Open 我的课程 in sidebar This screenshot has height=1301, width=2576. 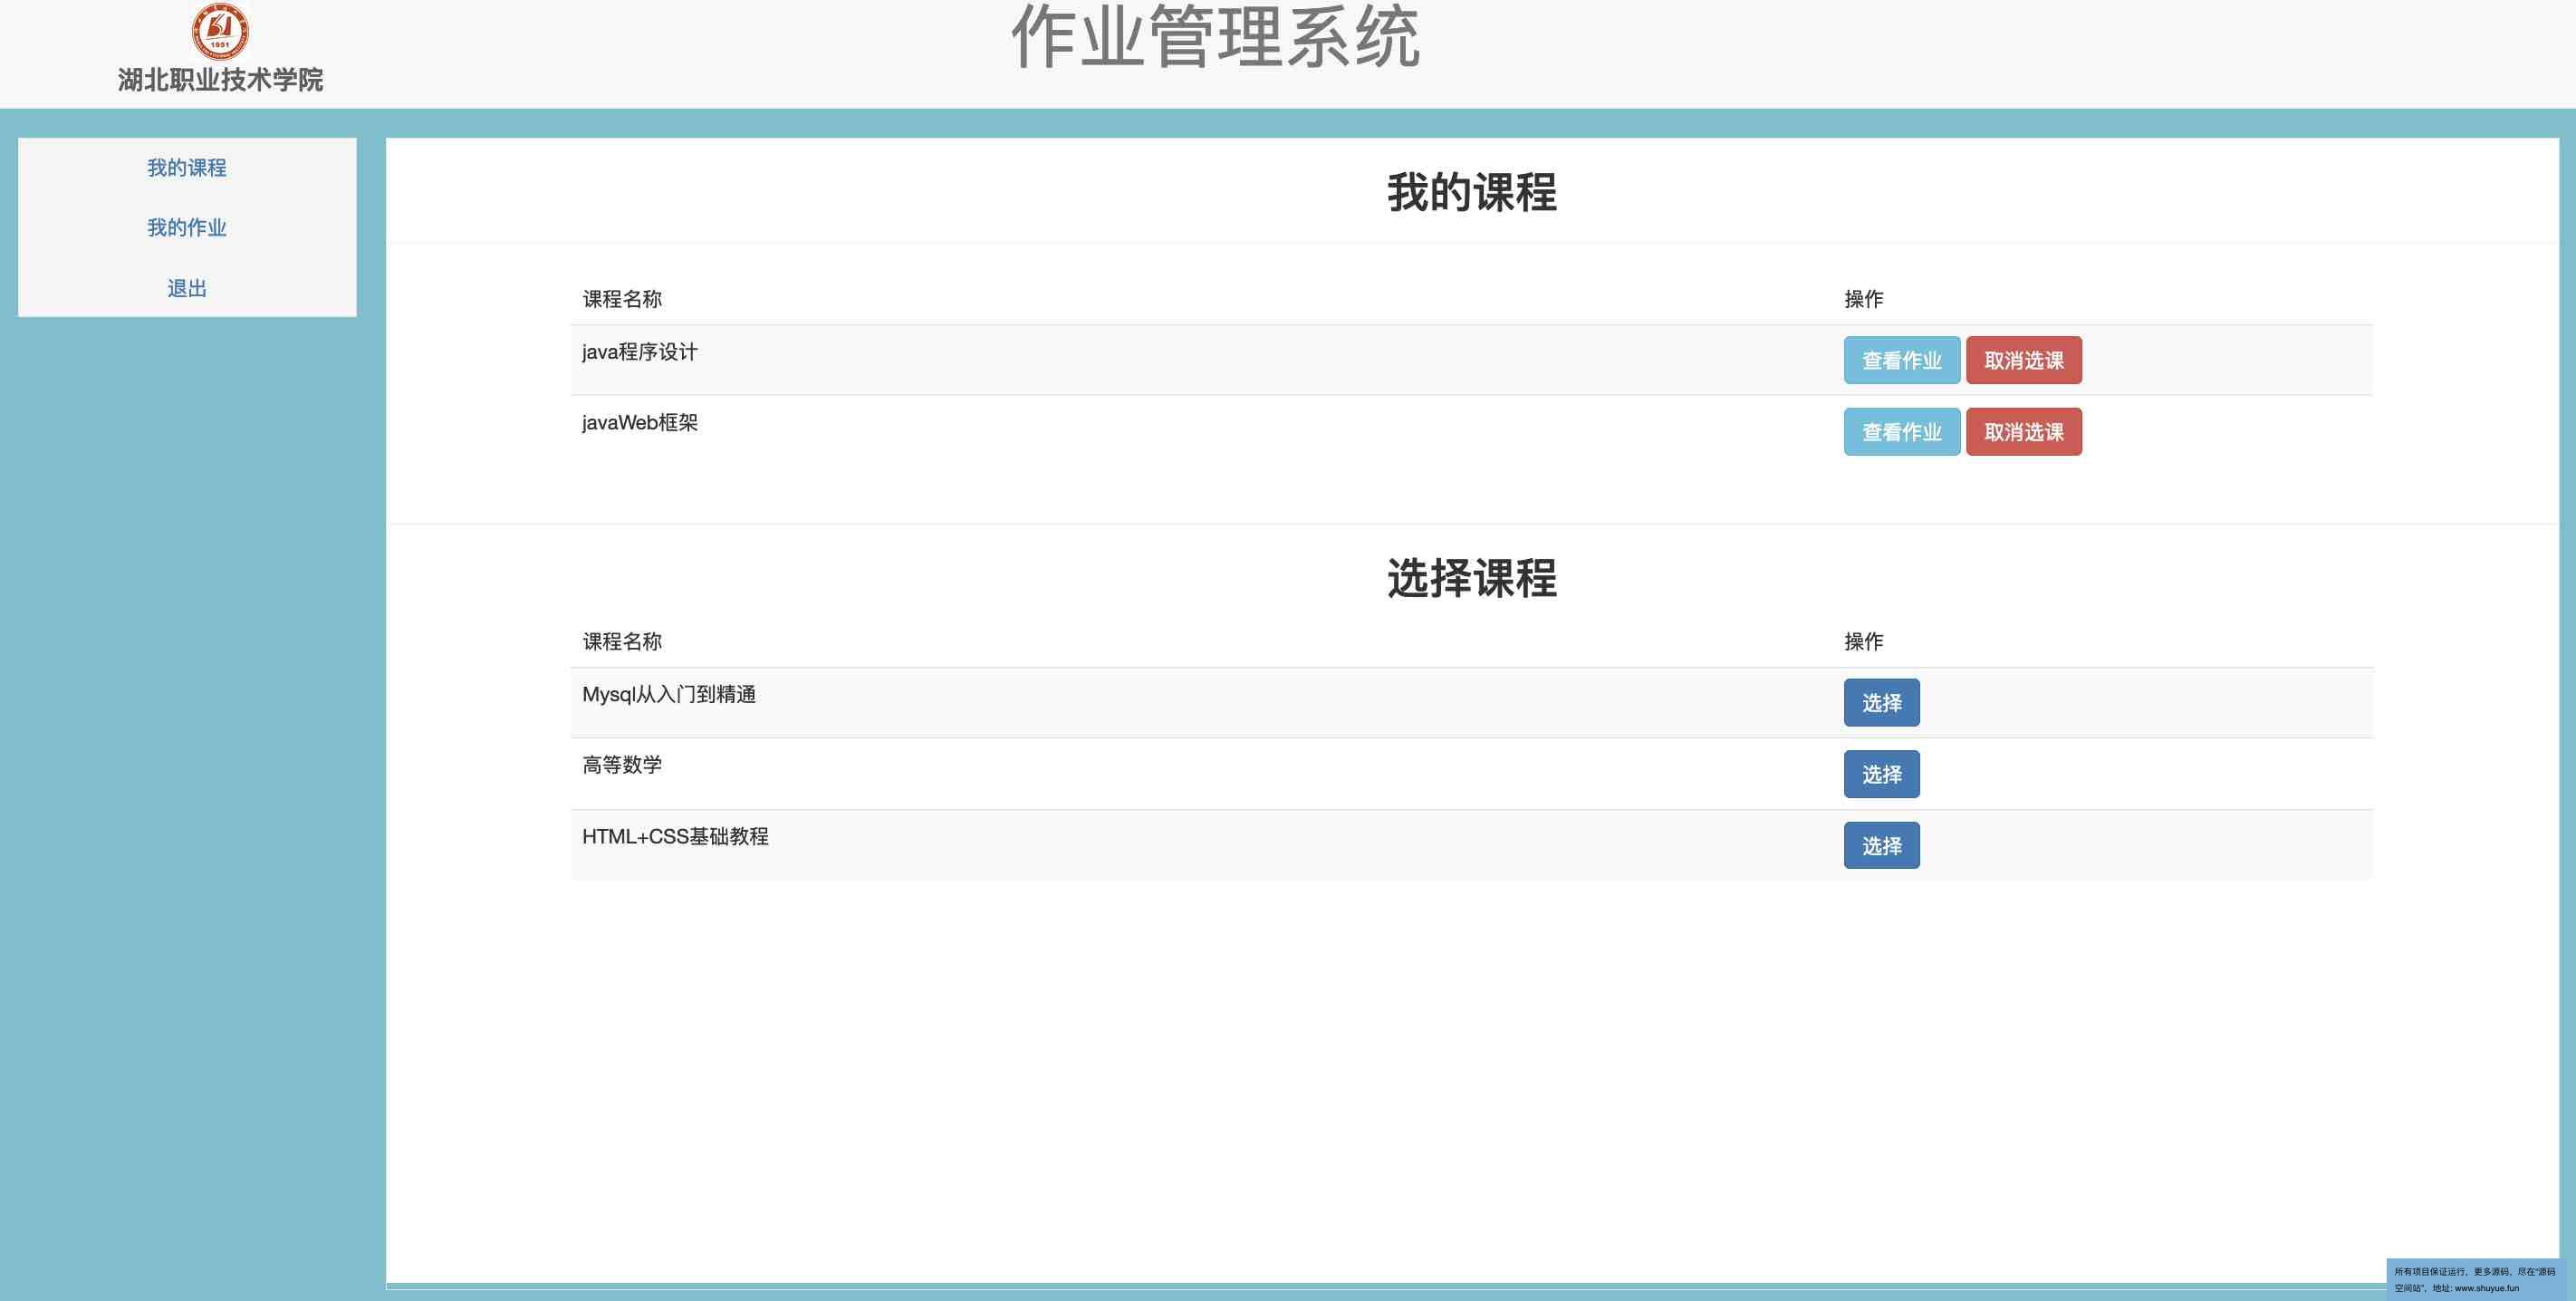pyautogui.click(x=187, y=168)
